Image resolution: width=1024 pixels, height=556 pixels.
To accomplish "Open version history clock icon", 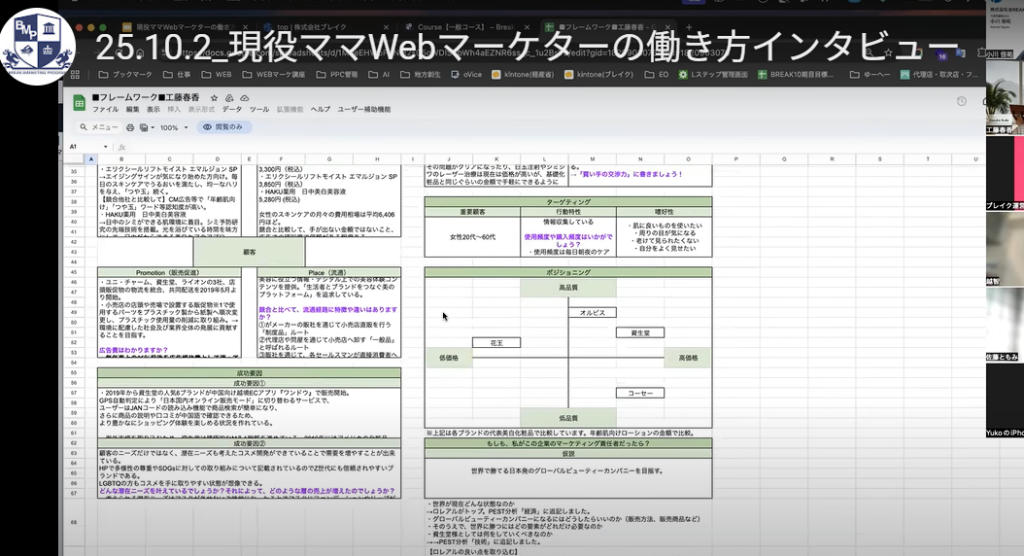I will coord(962,101).
